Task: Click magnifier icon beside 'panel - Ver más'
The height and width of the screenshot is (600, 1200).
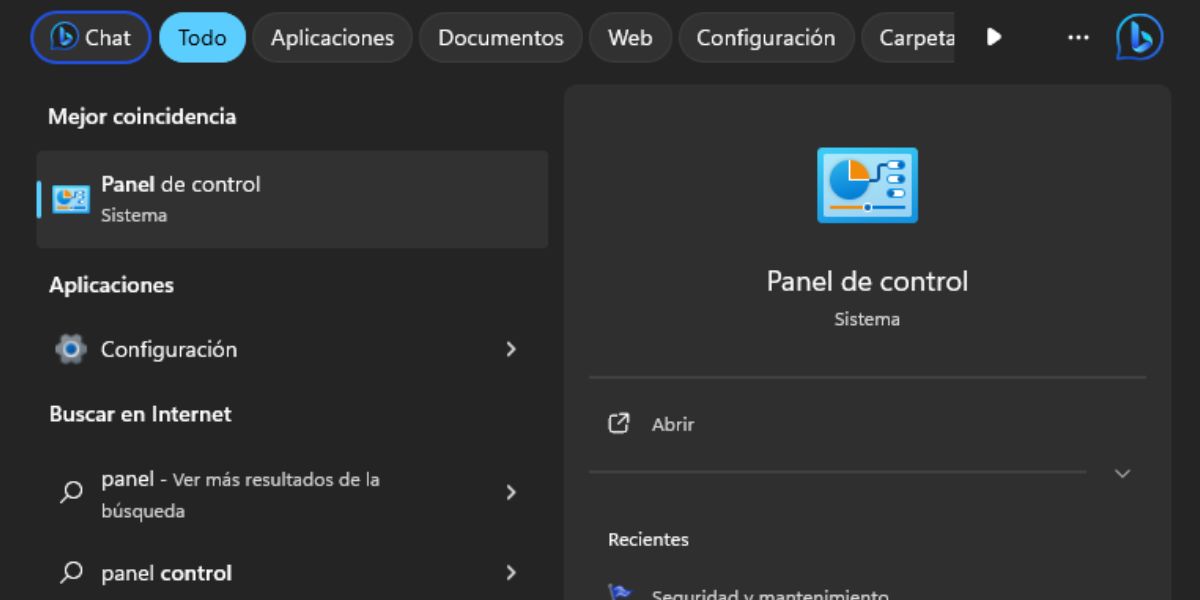Action: 71,492
